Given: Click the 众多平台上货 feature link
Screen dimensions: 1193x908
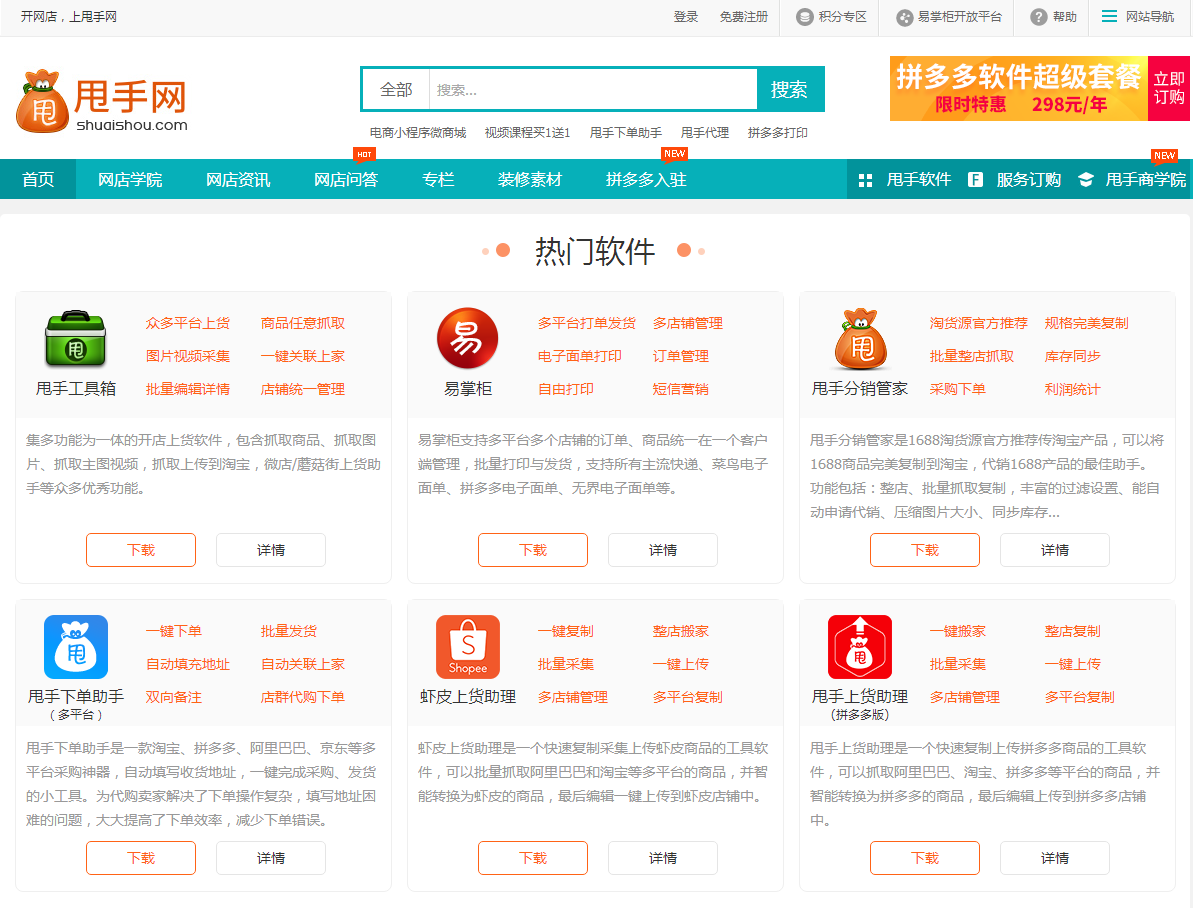Looking at the screenshot, I should tap(188, 323).
